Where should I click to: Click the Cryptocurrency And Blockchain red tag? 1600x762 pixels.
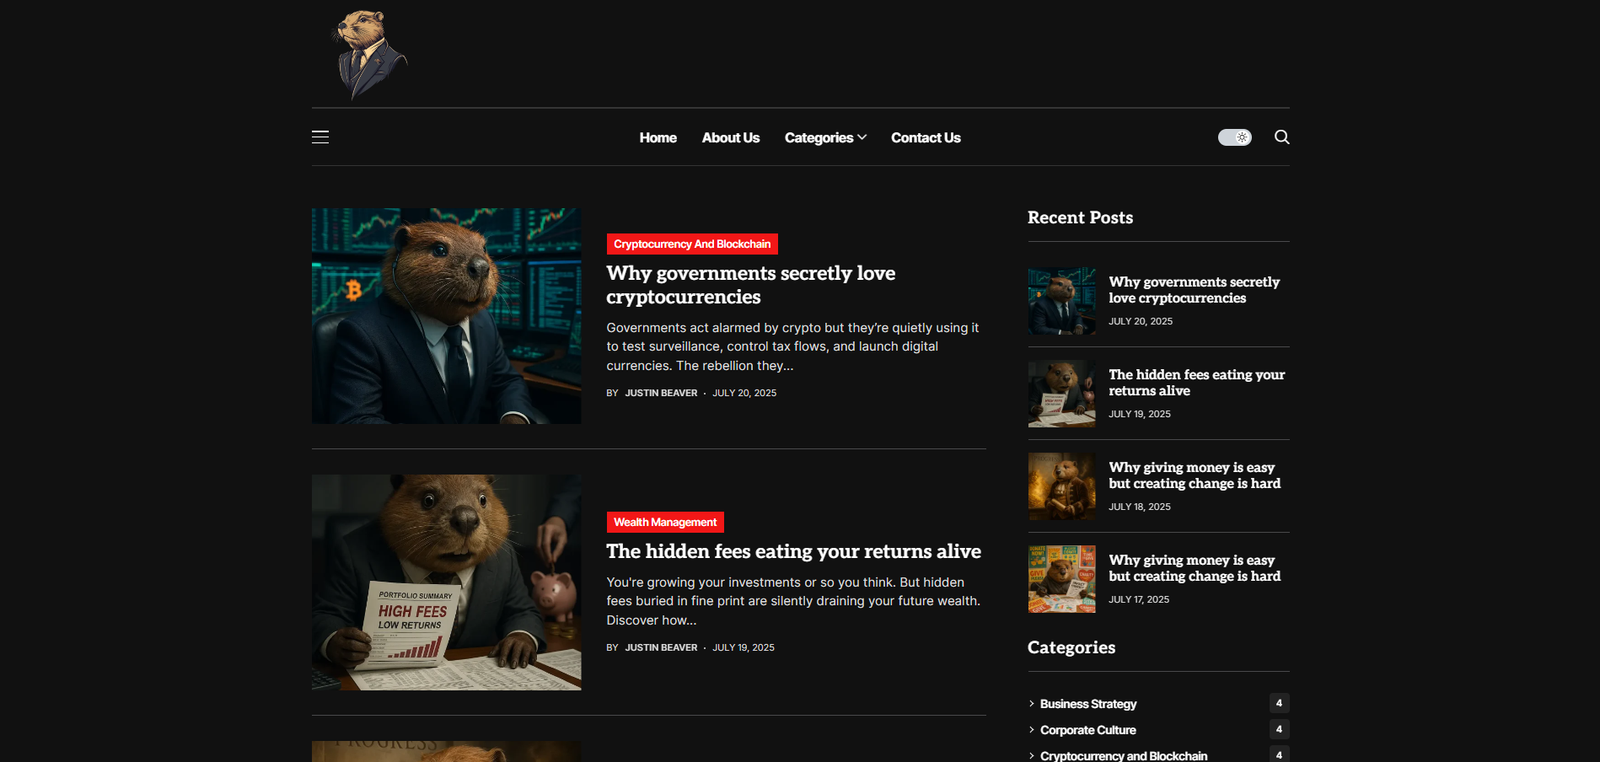tap(692, 244)
